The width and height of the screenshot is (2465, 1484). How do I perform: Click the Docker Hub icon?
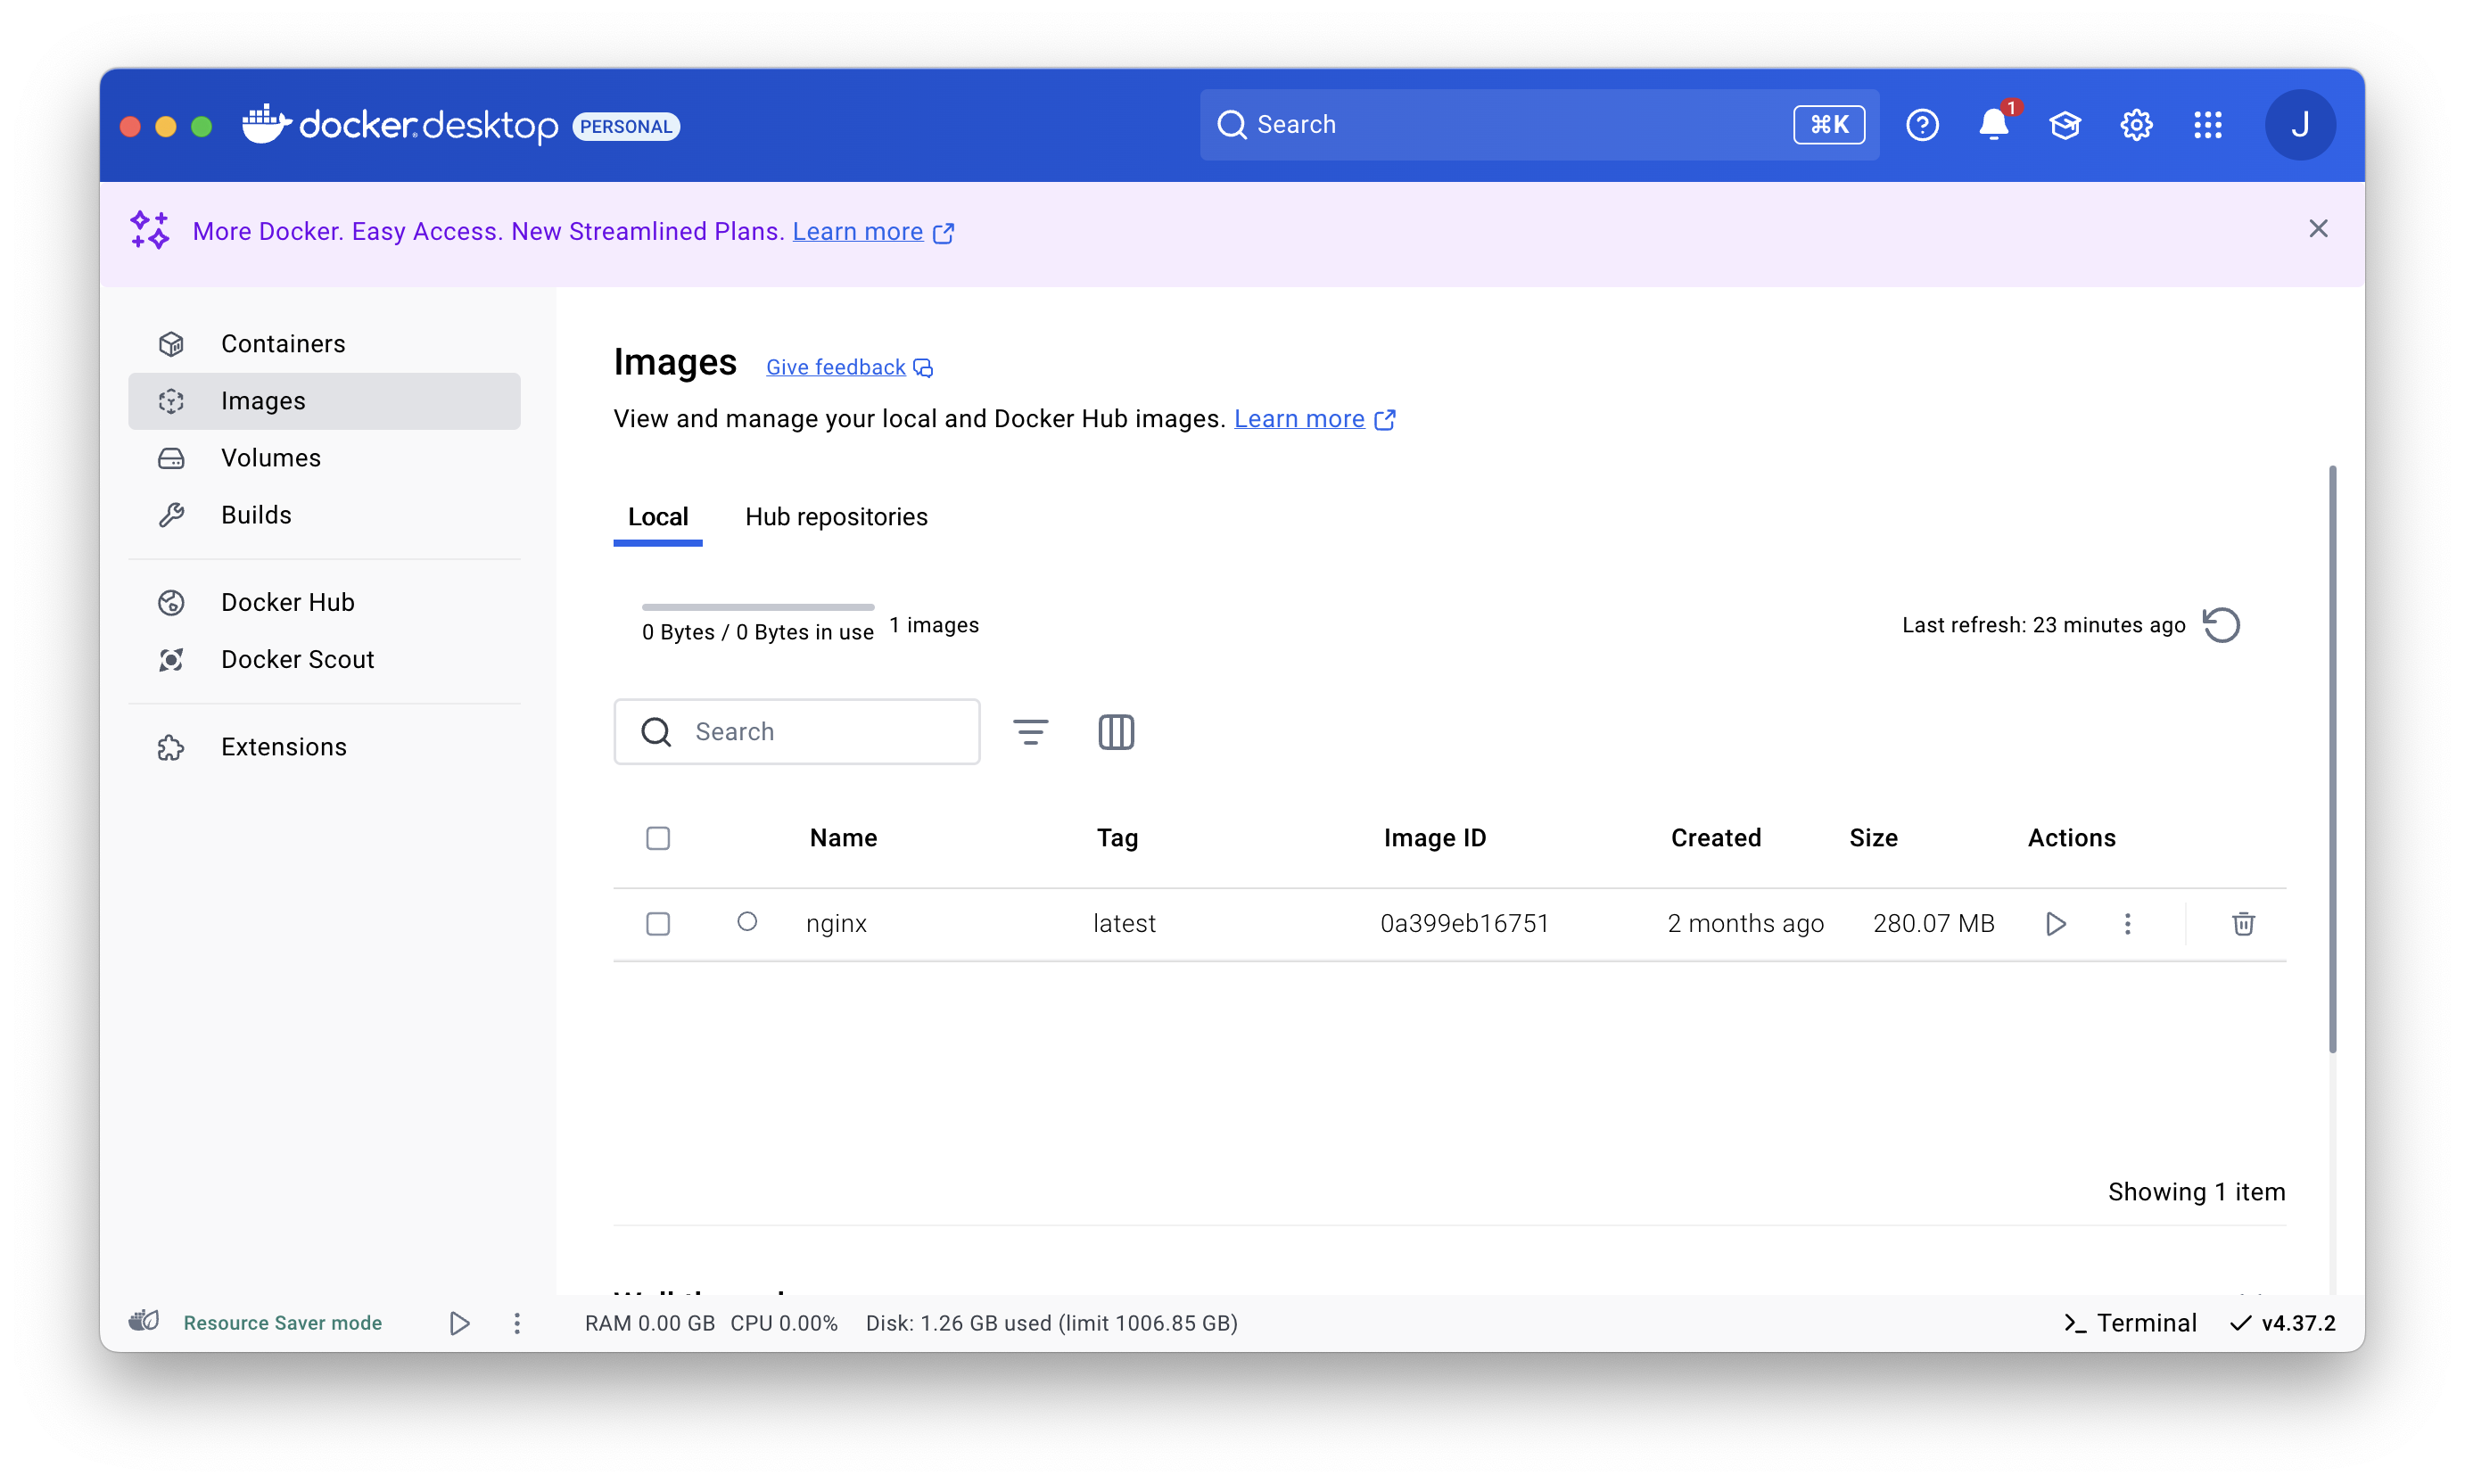click(171, 602)
